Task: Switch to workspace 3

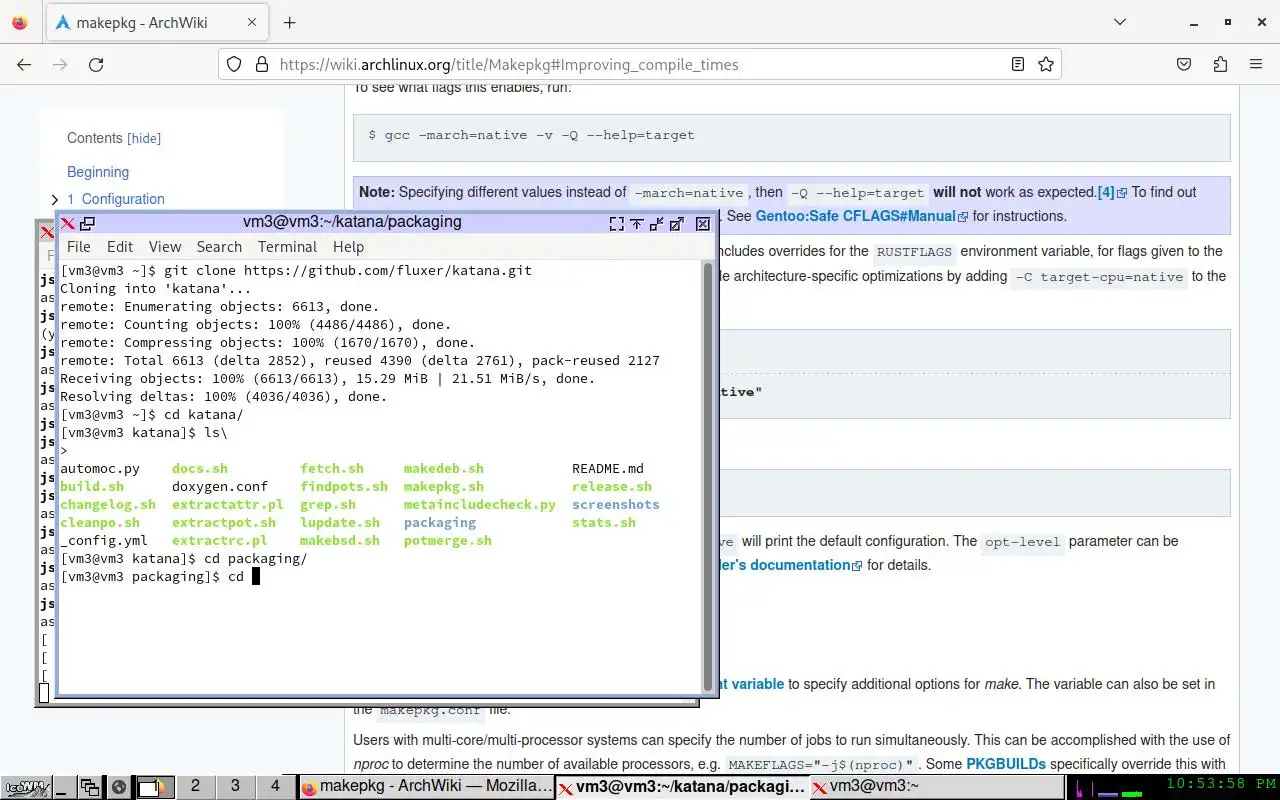Action: [x=235, y=786]
